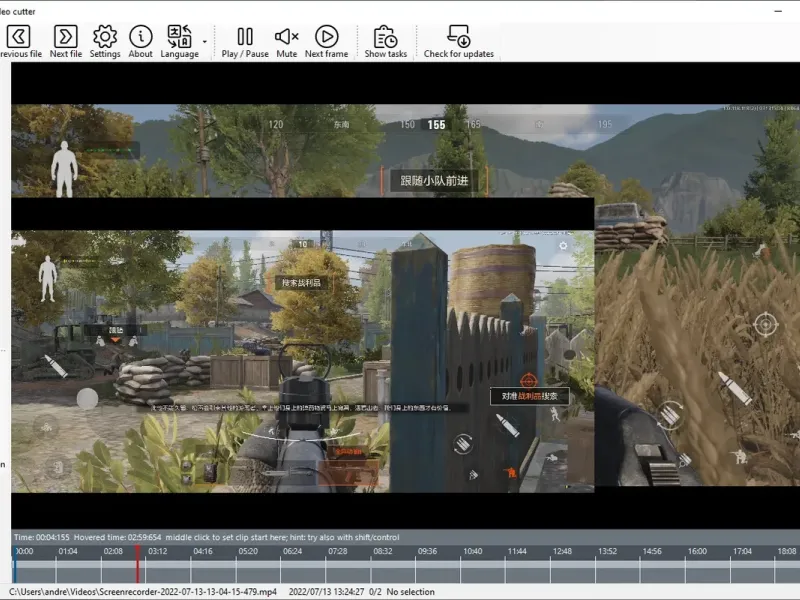The width and height of the screenshot is (800, 600).
Task: Click the 'No selection' status text
Action: coord(411,592)
